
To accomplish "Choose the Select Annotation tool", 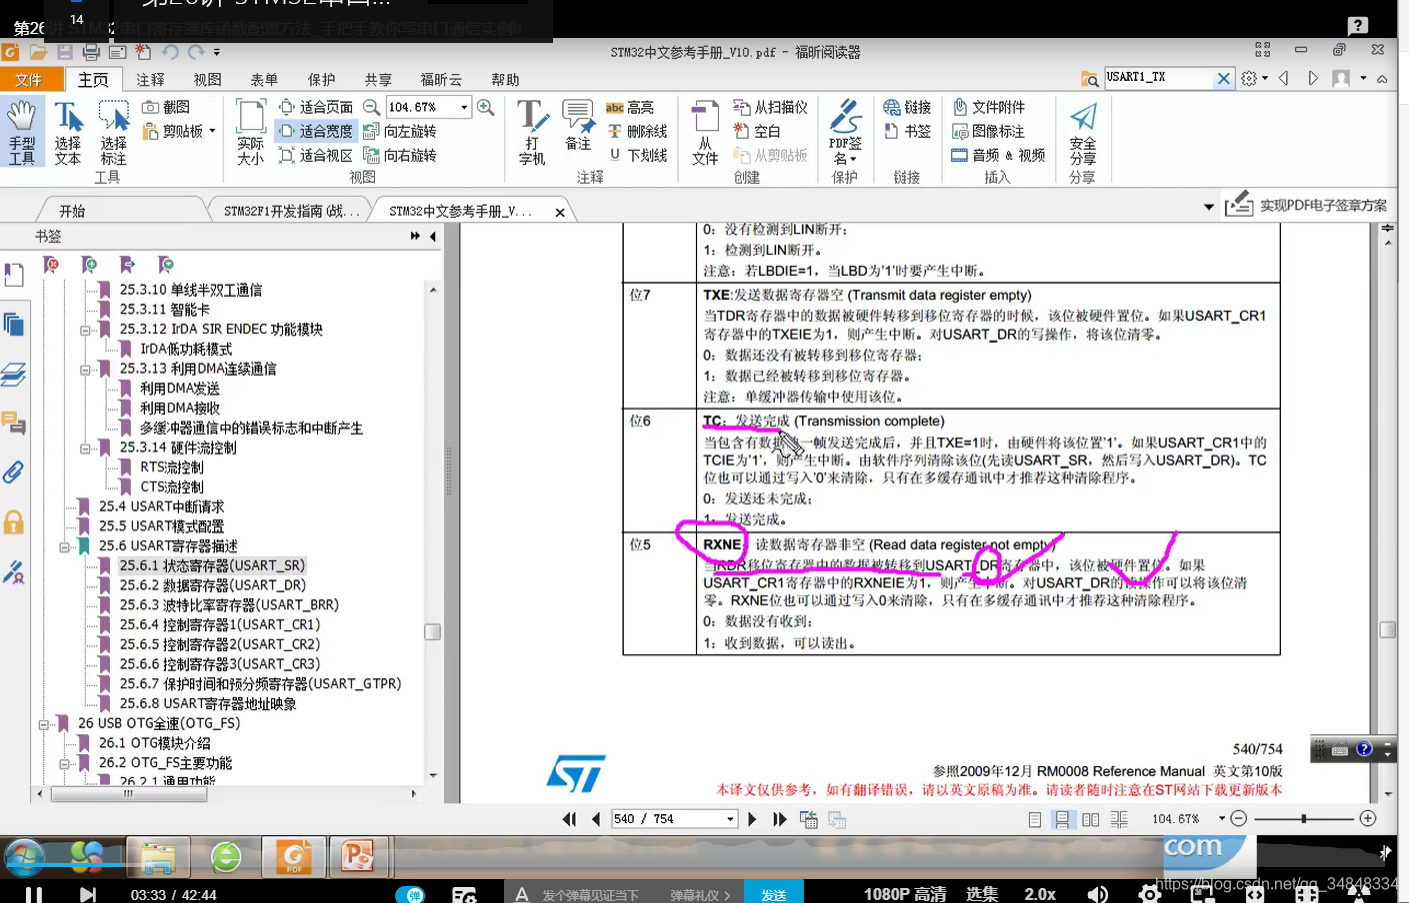I will (x=113, y=131).
